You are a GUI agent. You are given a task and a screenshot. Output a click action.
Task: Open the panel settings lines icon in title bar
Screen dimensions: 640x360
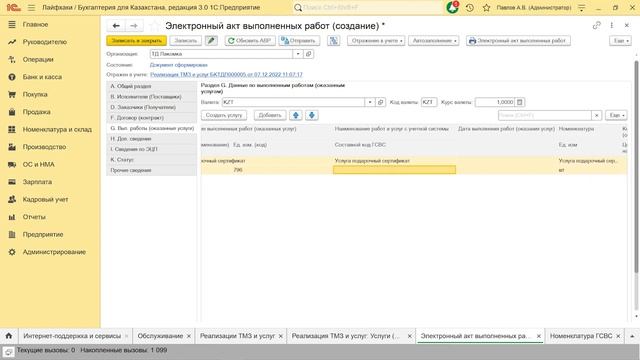click(582, 8)
